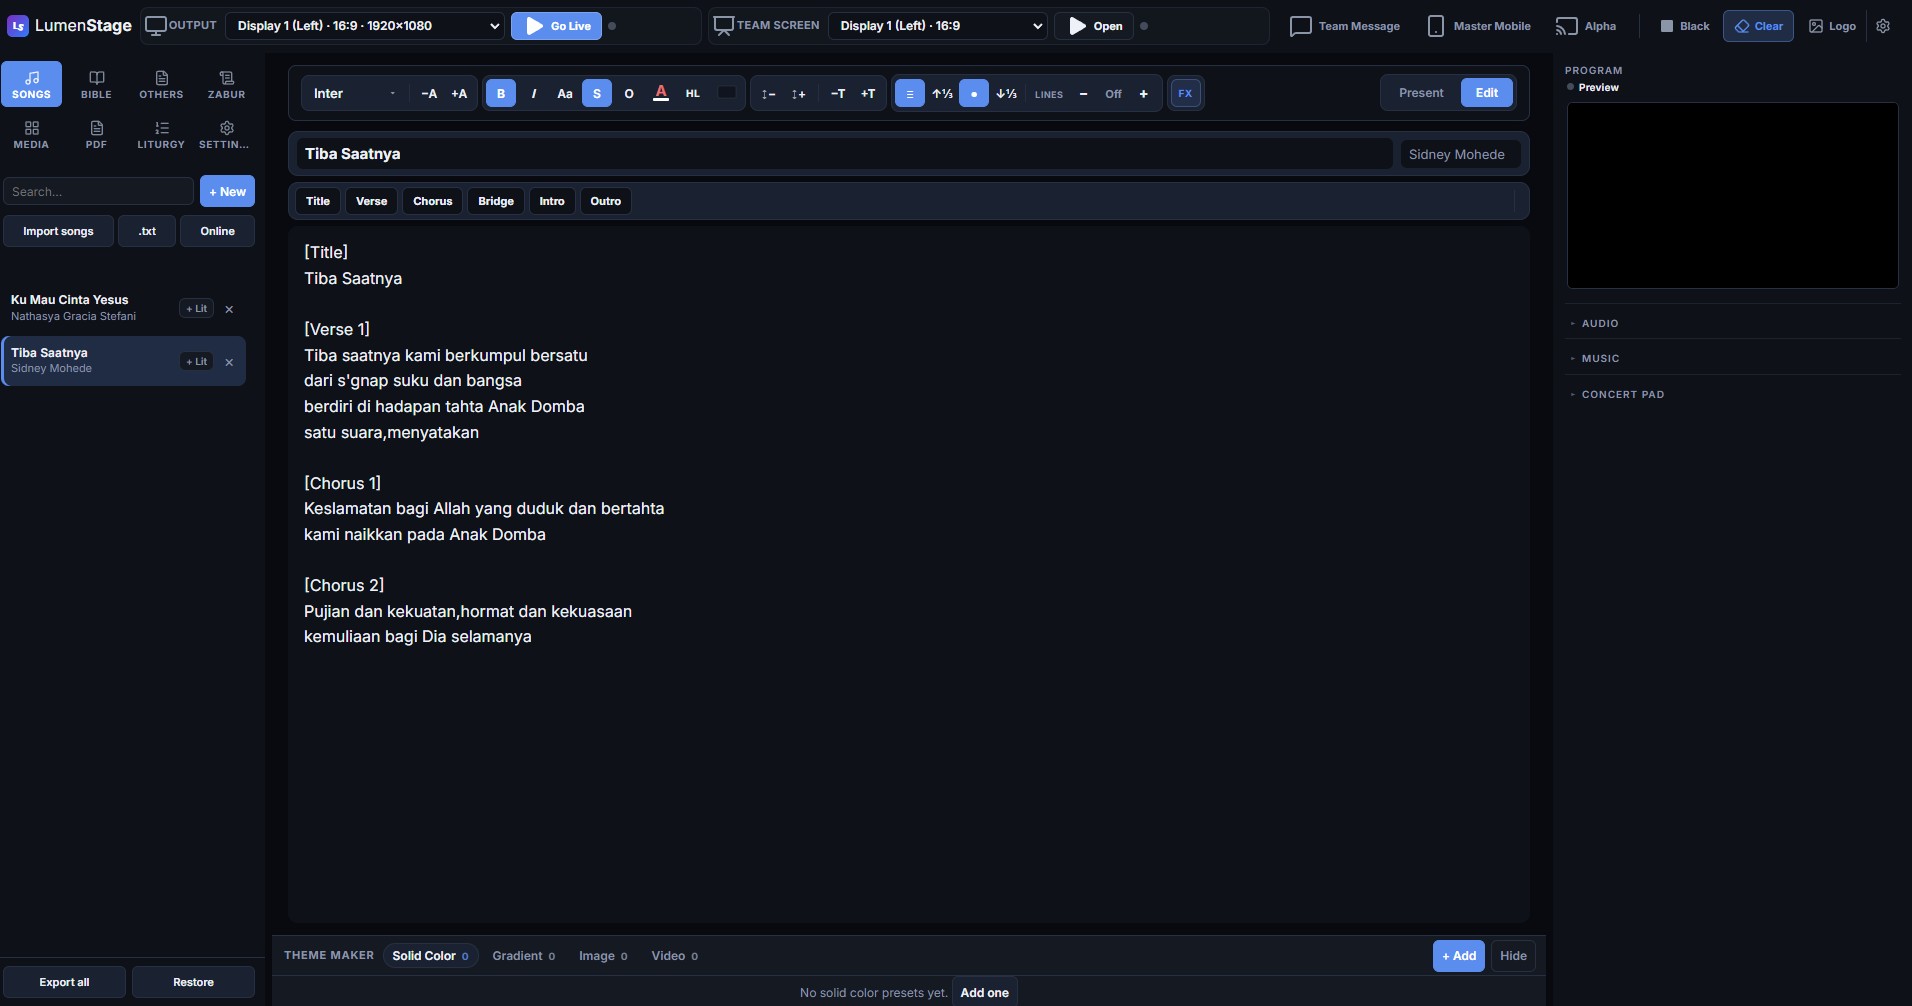Add Ku Mau Cinta Yesus to liturgy

pyautogui.click(x=197, y=309)
